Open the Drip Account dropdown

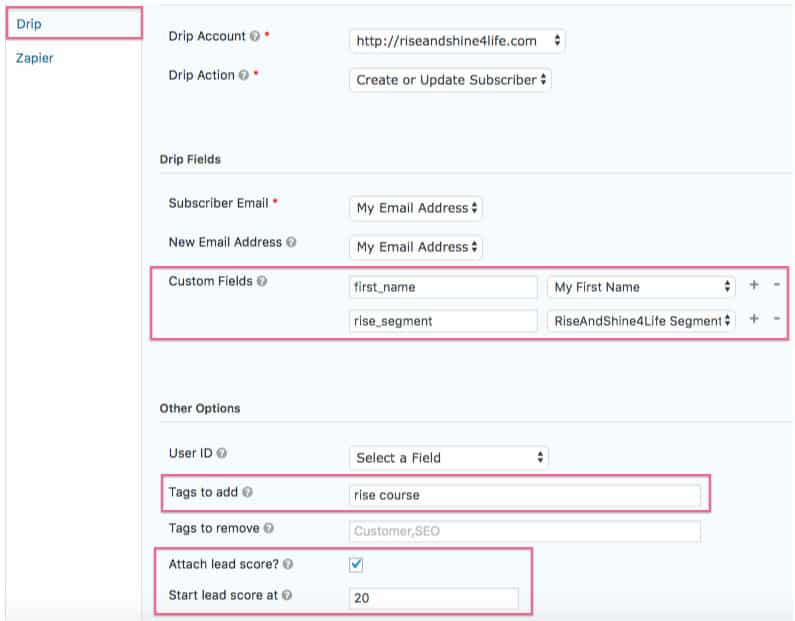click(x=458, y=41)
